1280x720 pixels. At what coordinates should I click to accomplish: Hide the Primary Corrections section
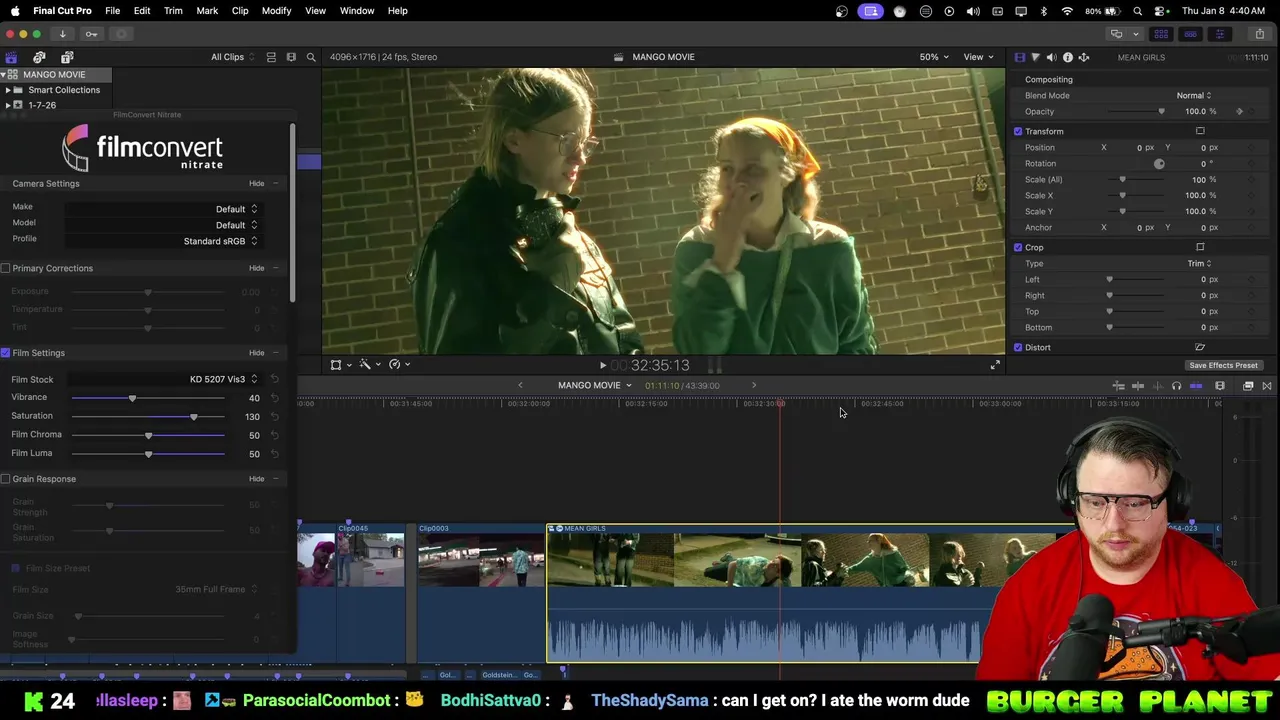tap(256, 268)
